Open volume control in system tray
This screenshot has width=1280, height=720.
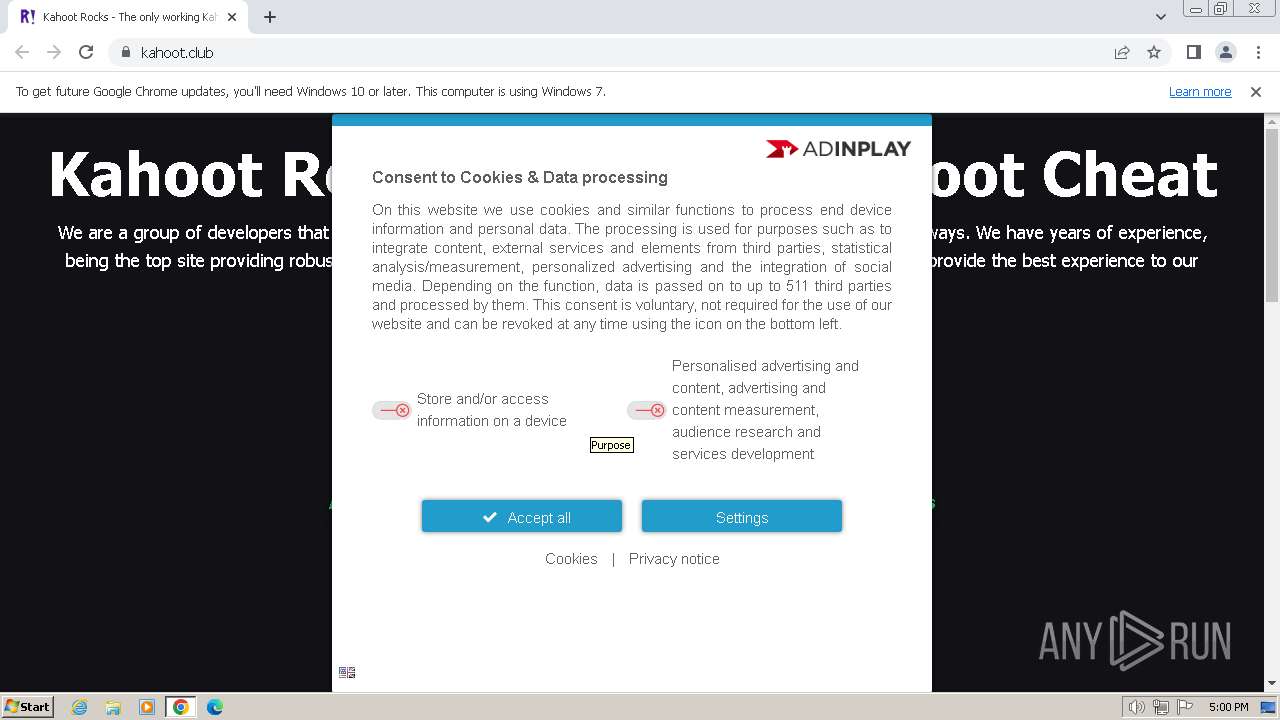(x=1137, y=707)
